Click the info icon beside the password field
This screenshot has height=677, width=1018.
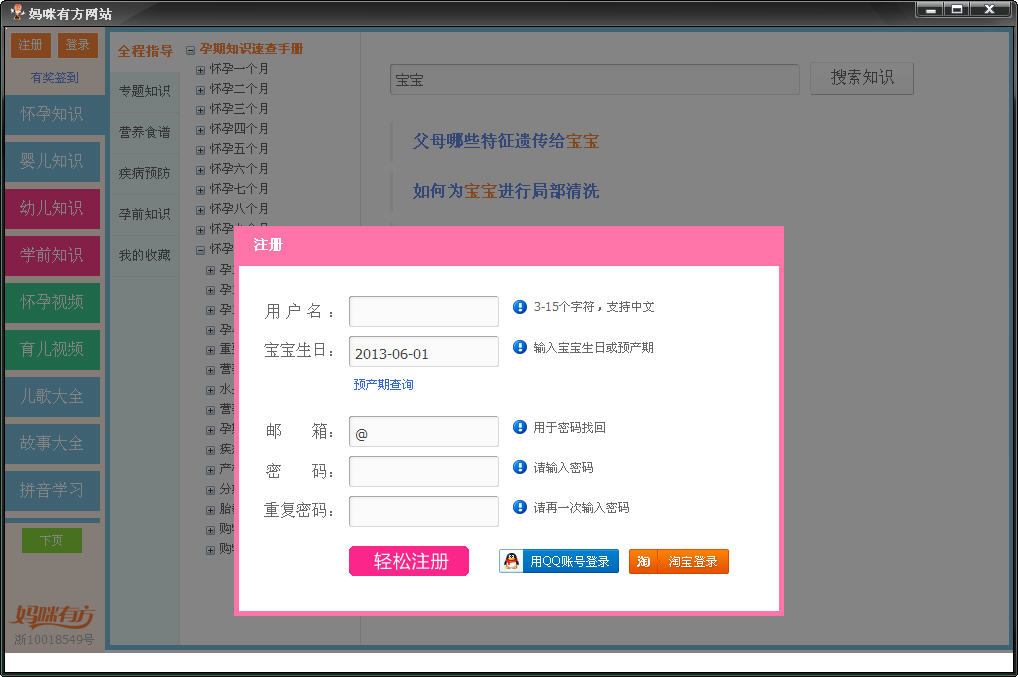[520, 467]
